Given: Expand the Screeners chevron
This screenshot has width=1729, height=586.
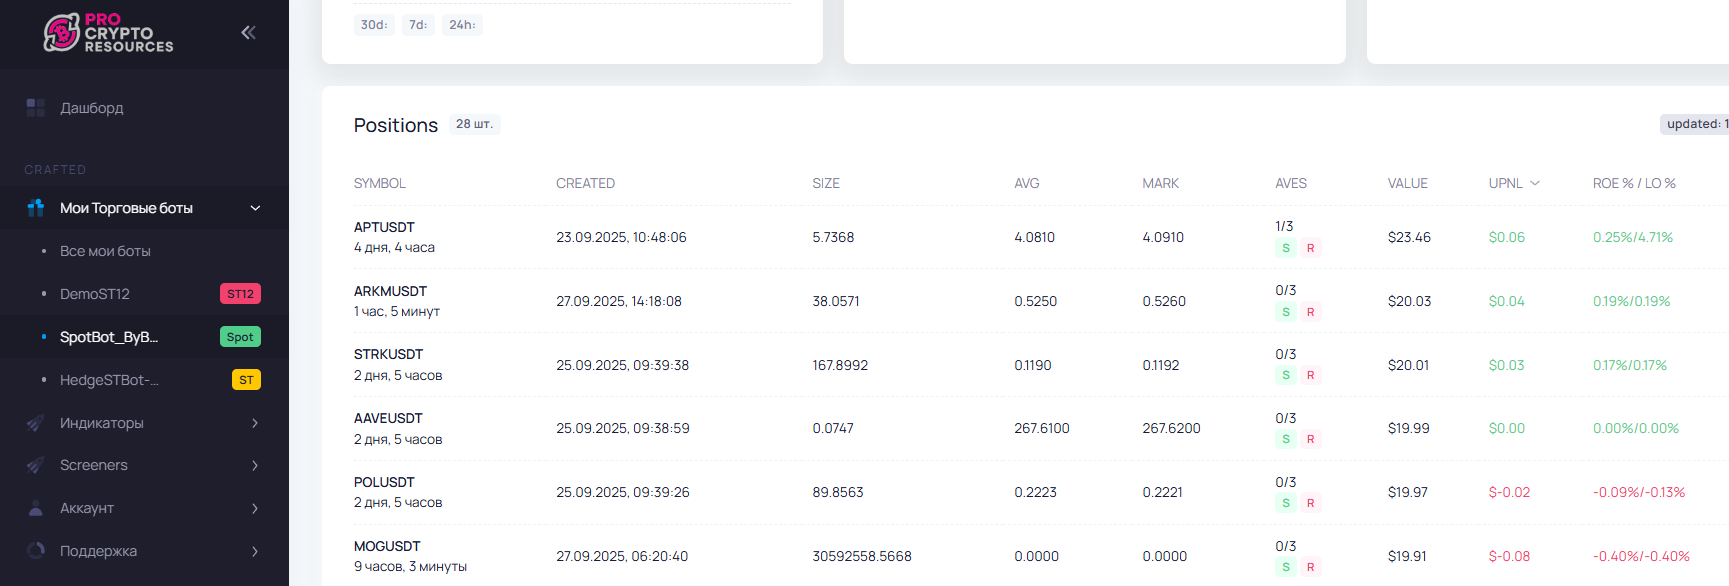Looking at the screenshot, I should (255, 465).
